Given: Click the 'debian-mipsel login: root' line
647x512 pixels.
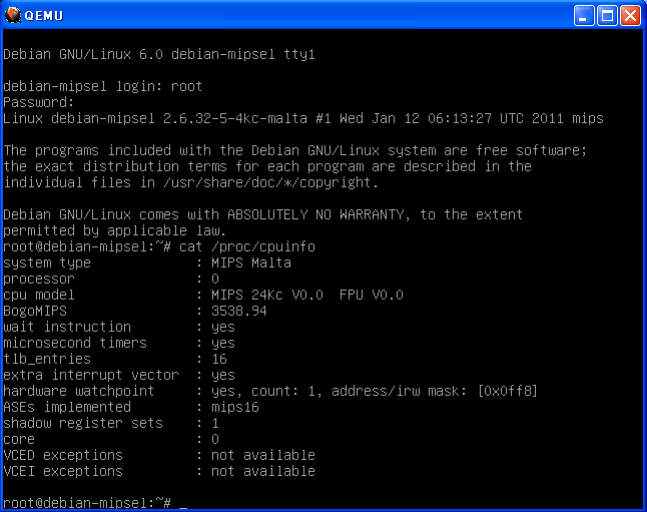Looking at the screenshot, I should (x=103, y=86).
